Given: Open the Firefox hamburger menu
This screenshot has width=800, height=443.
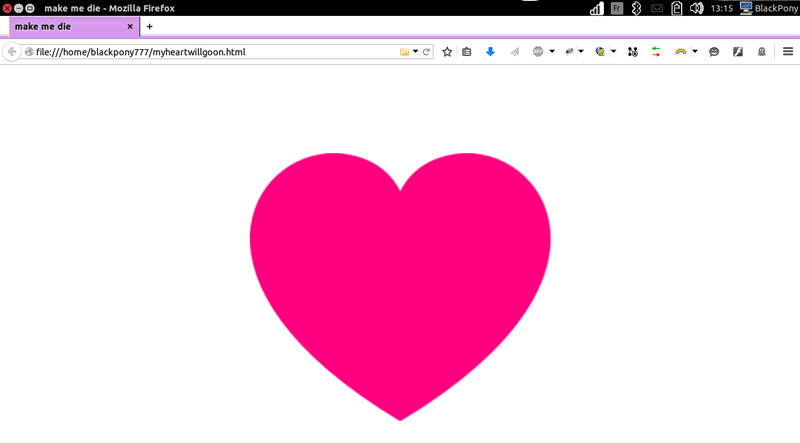Looking at the screenshot, I should (x=788, y=52).
